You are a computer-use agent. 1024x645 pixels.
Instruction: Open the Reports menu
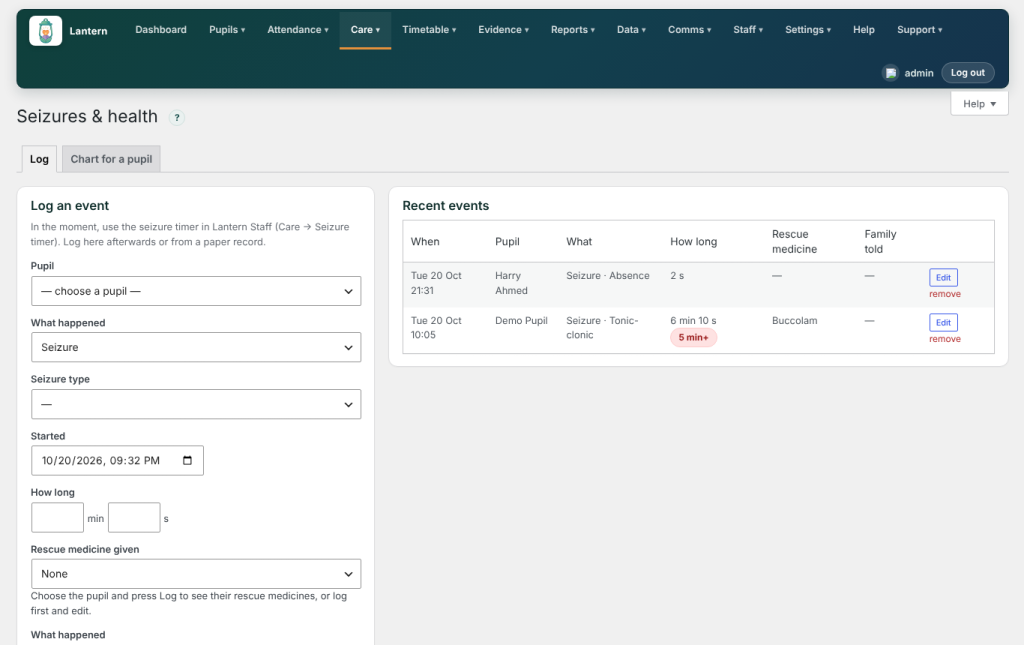pos(573,29)
